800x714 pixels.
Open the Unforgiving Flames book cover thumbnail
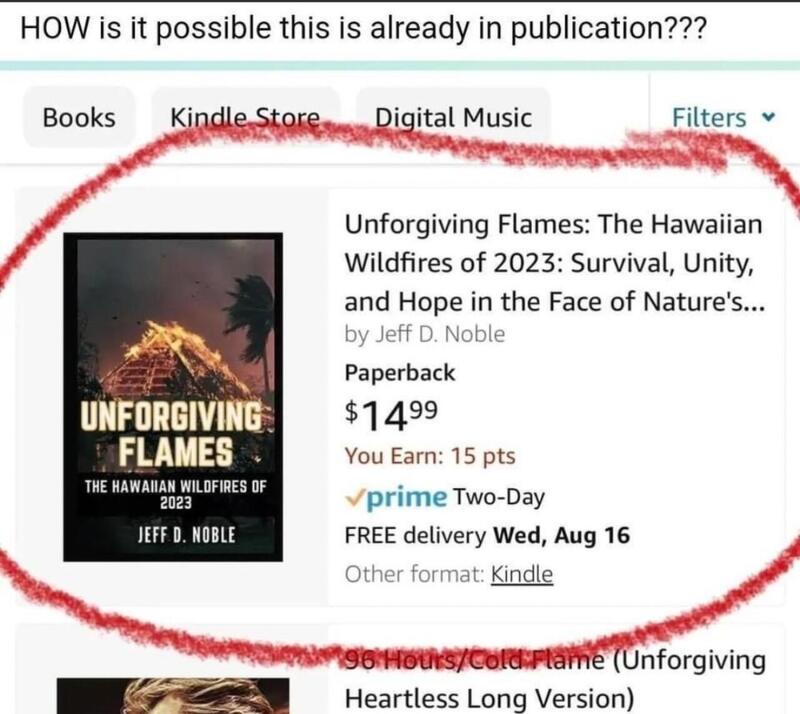tap(173, 397)
